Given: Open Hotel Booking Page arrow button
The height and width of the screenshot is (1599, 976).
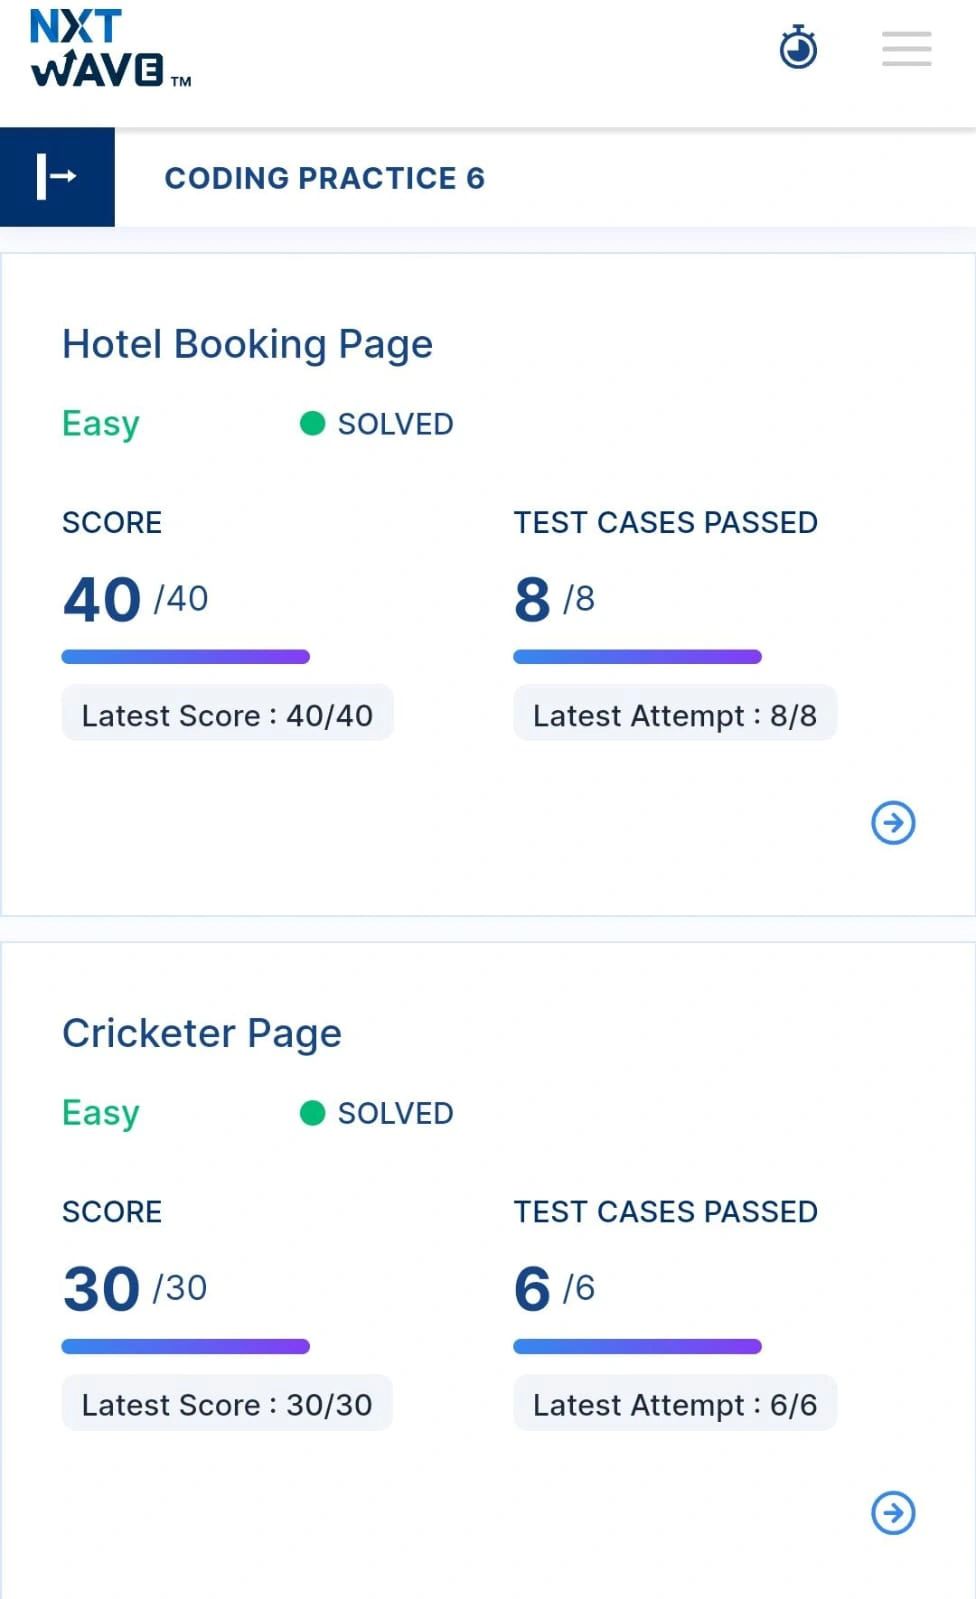Looking at the screenshot, I should tap(893, 823).
